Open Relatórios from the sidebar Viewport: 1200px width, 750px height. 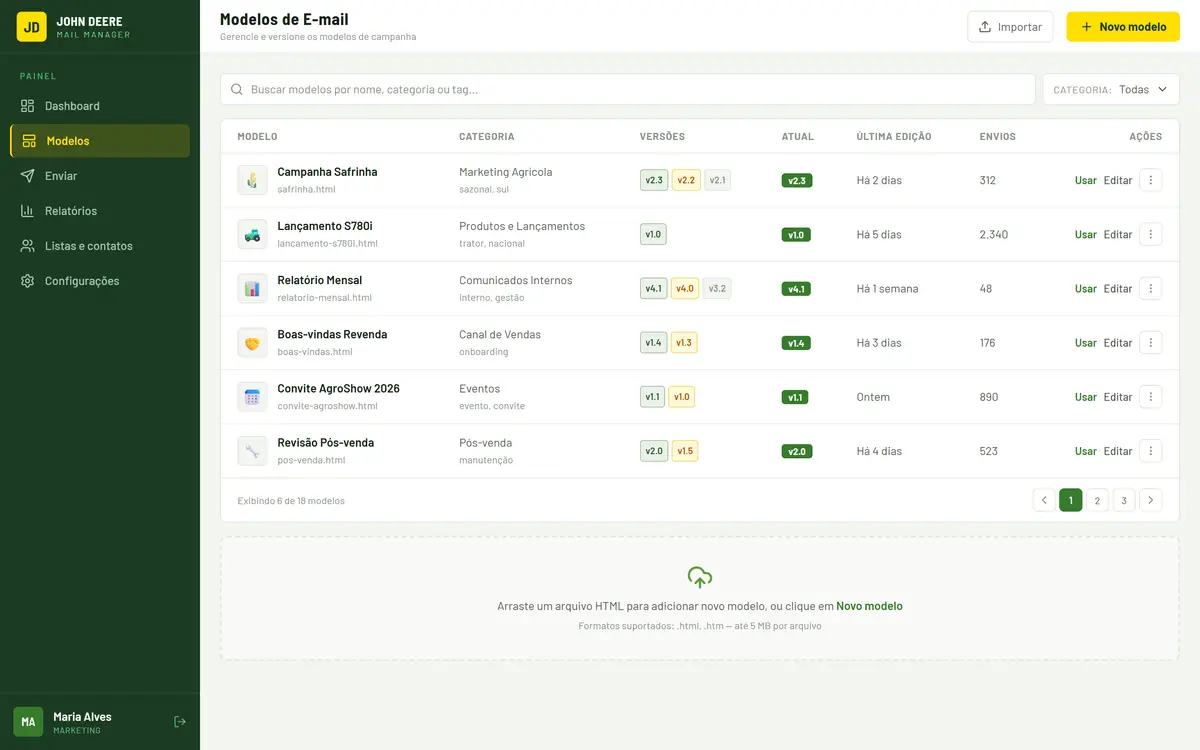click(x=100, y=211)
